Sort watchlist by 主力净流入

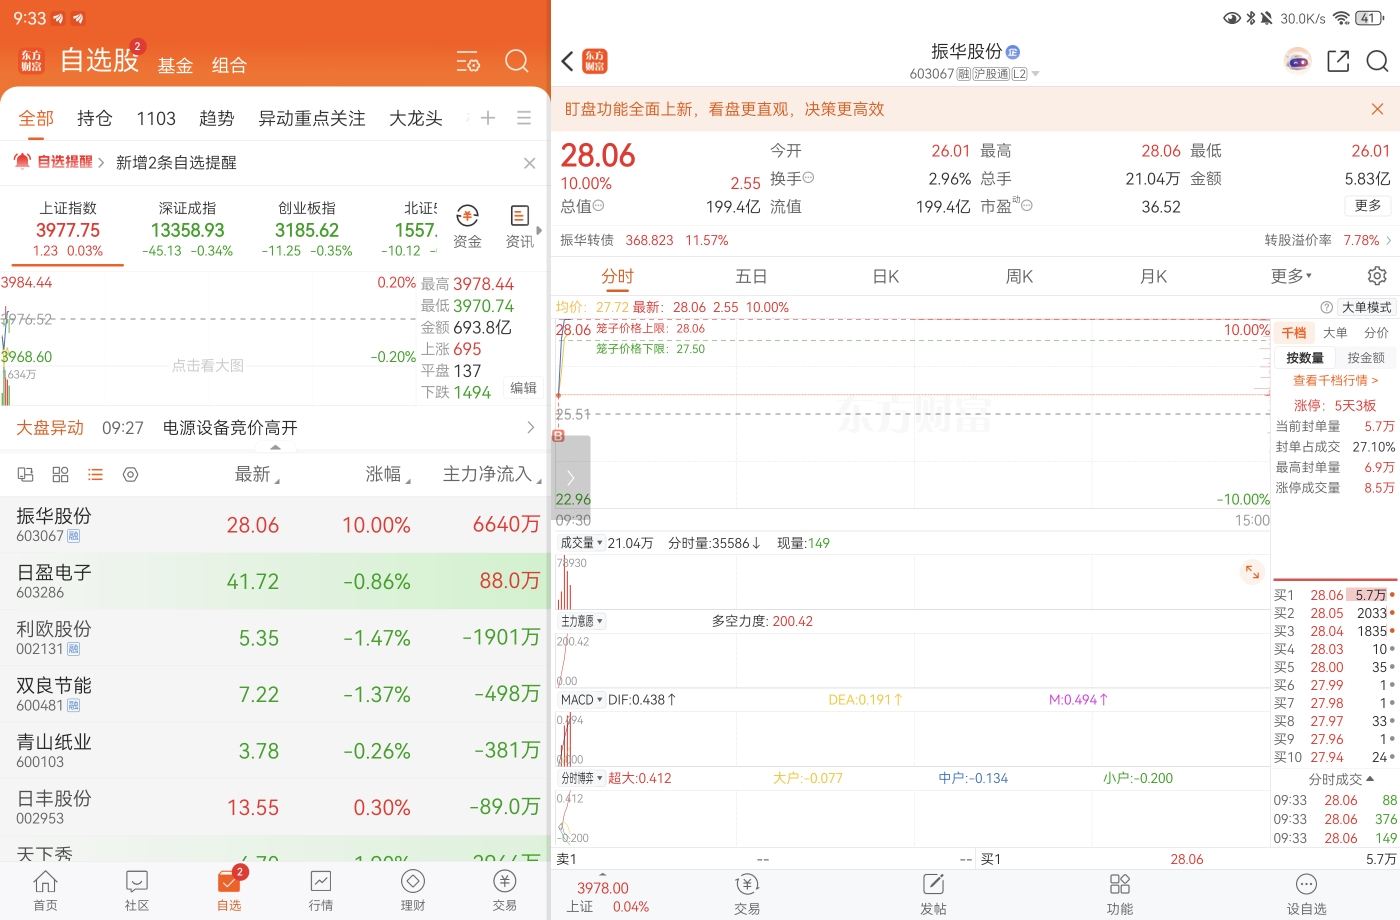(x=492, y=475)
